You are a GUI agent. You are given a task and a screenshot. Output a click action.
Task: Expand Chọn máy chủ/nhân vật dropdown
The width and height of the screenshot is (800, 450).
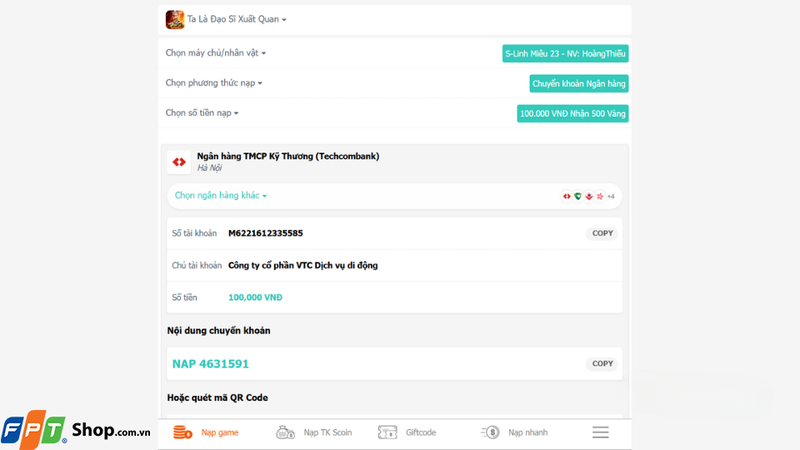[215, 53]
